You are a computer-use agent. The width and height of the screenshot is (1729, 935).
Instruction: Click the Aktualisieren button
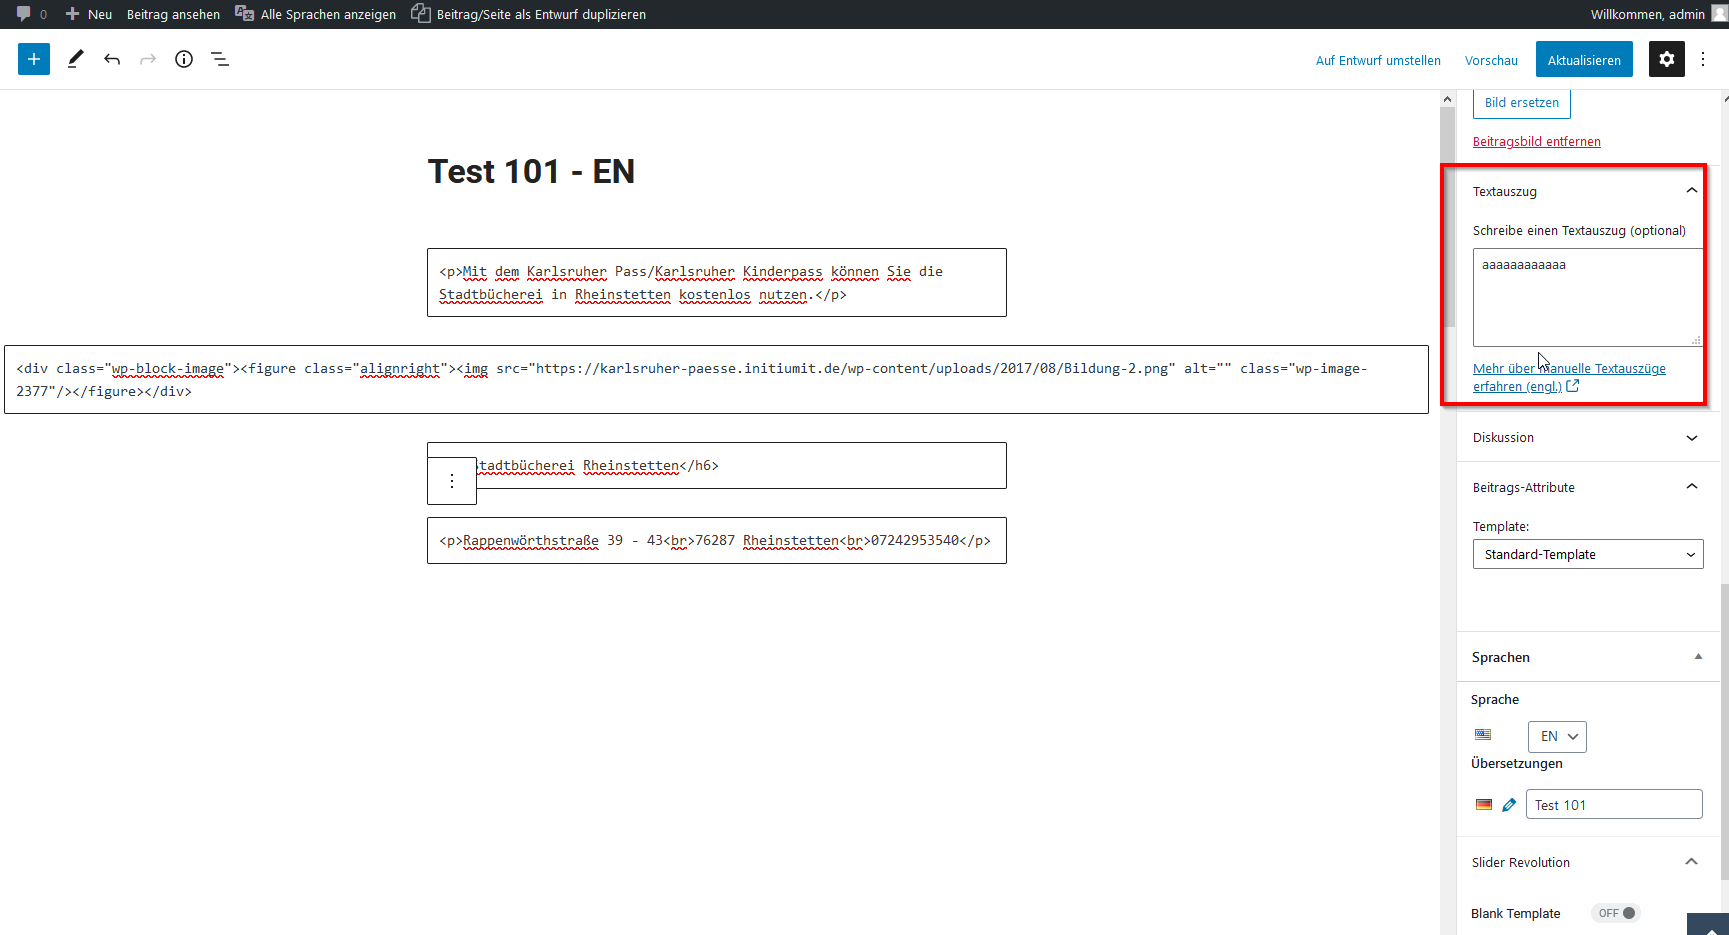point(1584,59)
